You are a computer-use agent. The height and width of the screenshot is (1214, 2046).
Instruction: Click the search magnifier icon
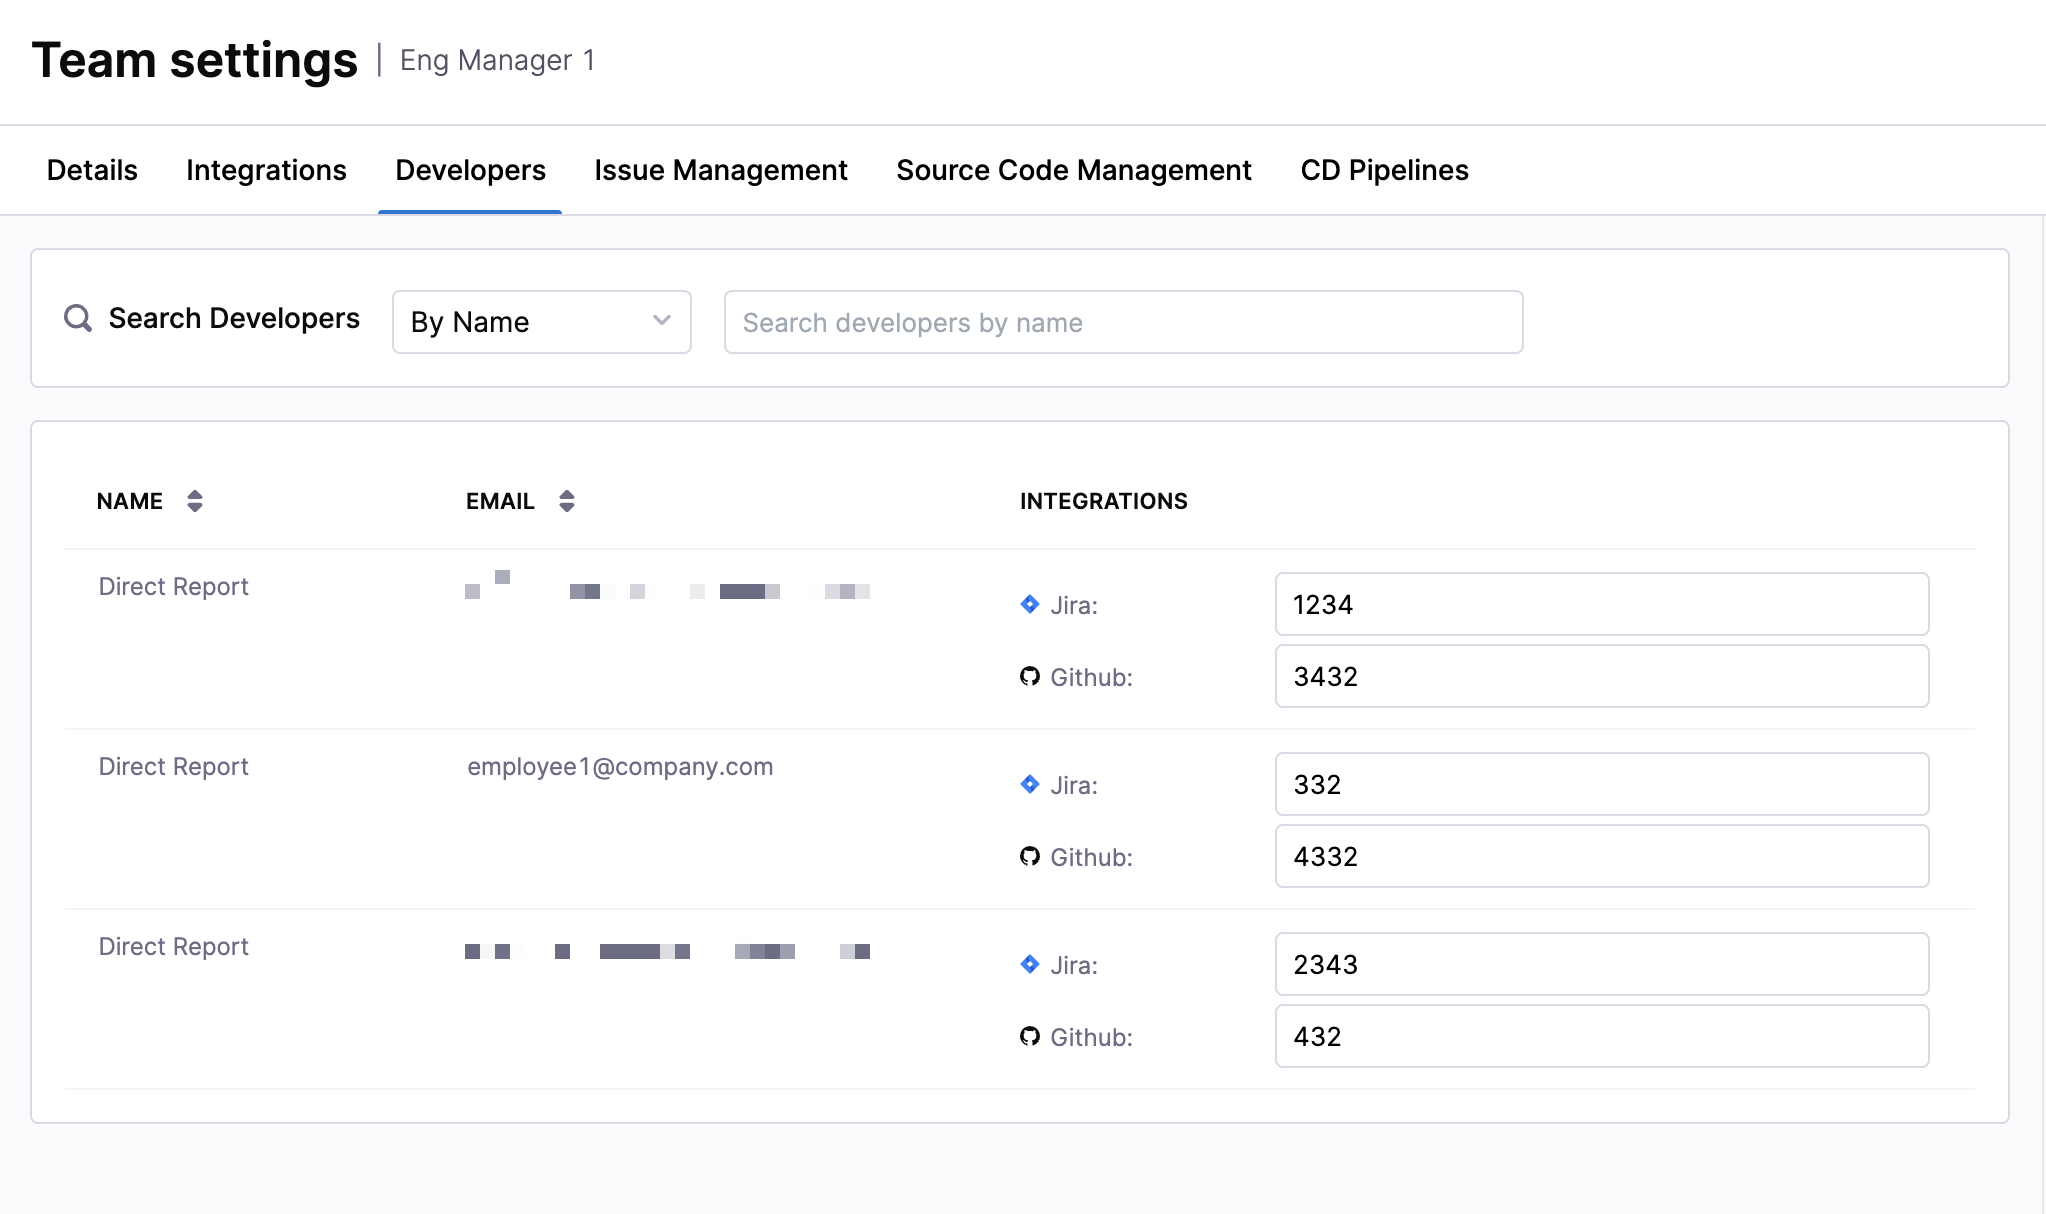(78, 318)
